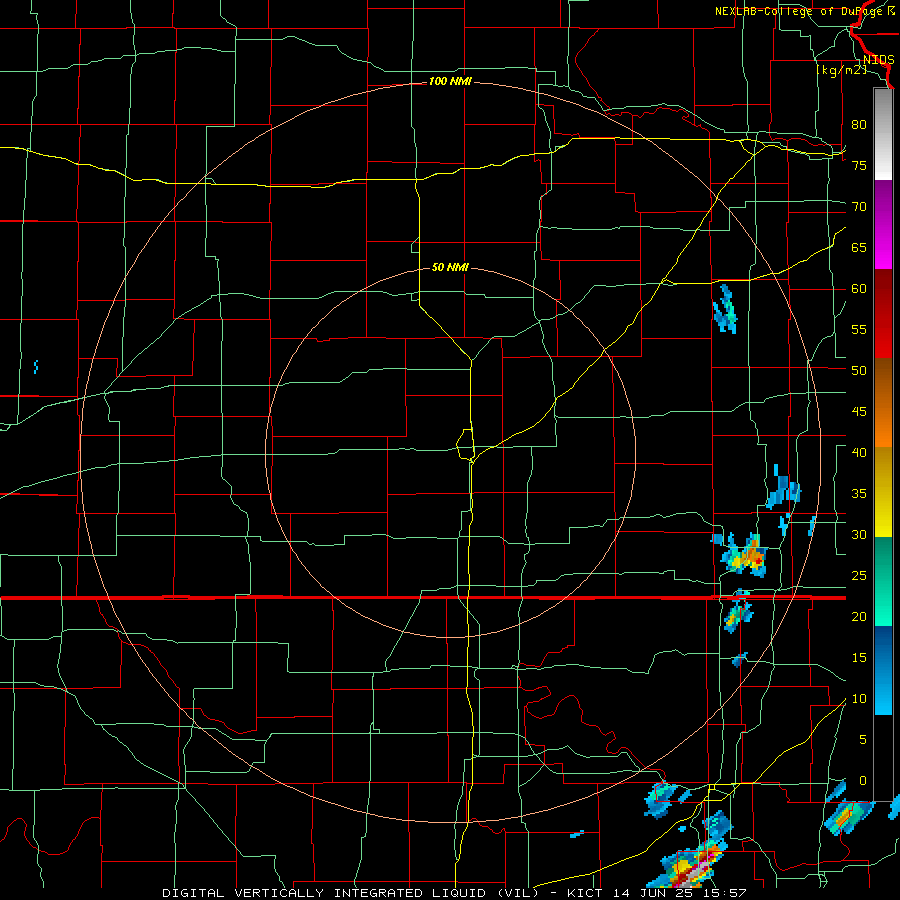900x900 pixels.
Task: Click the 100 NMI range ring label
Action: coord(450,82)
